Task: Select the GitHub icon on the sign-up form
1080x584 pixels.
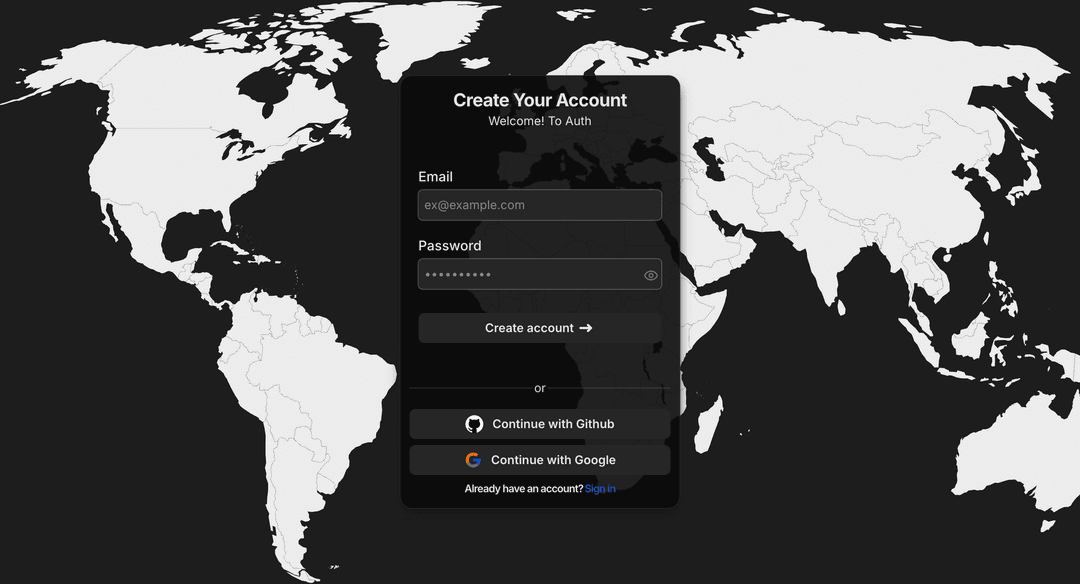Action: point(473,423)
